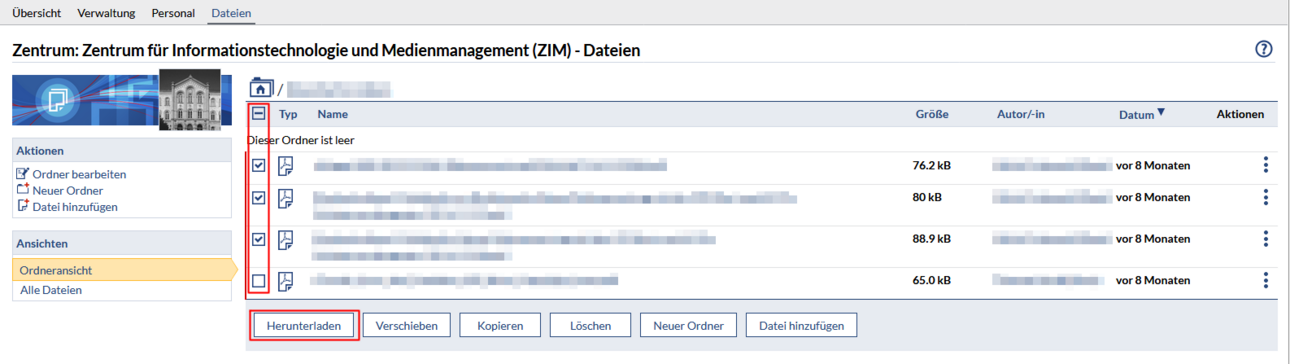Sort the list by Name column header

coord(333,114)
